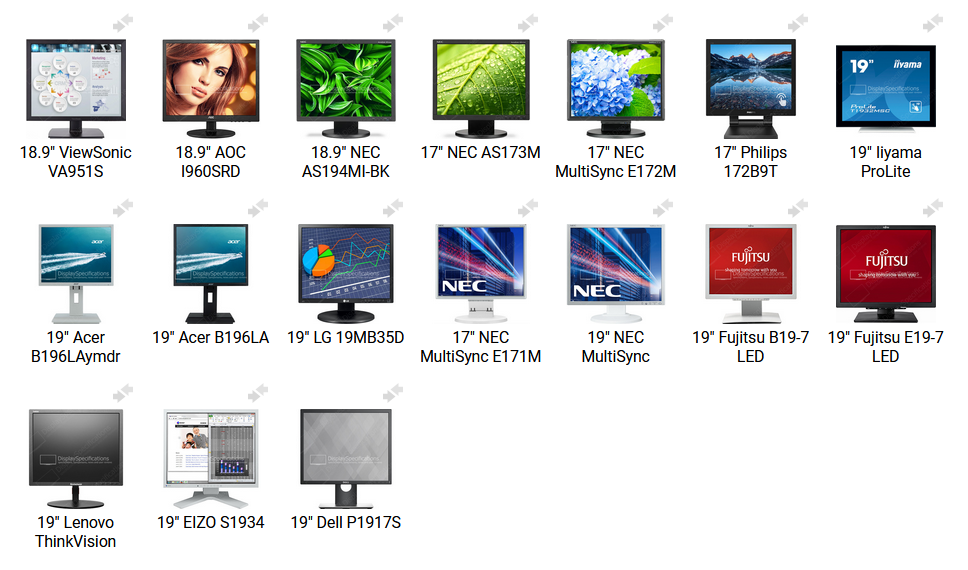Open the NEC AS194MI-BK monitor image
The height and width of the screenshot is (570, 968).
click(x=346, y=88)
